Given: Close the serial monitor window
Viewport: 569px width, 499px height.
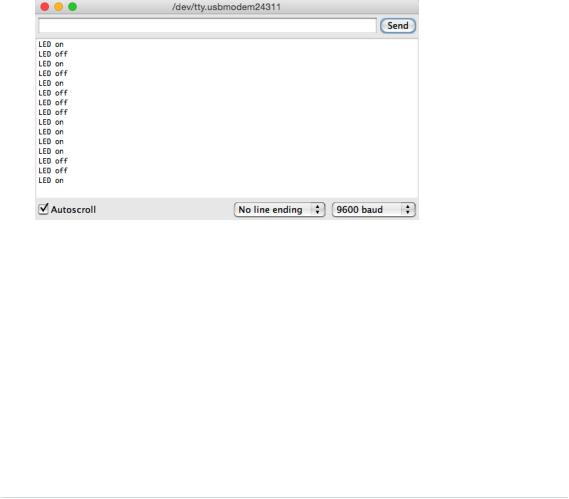Looking at the screenshot, I should (x=45, y=7).
